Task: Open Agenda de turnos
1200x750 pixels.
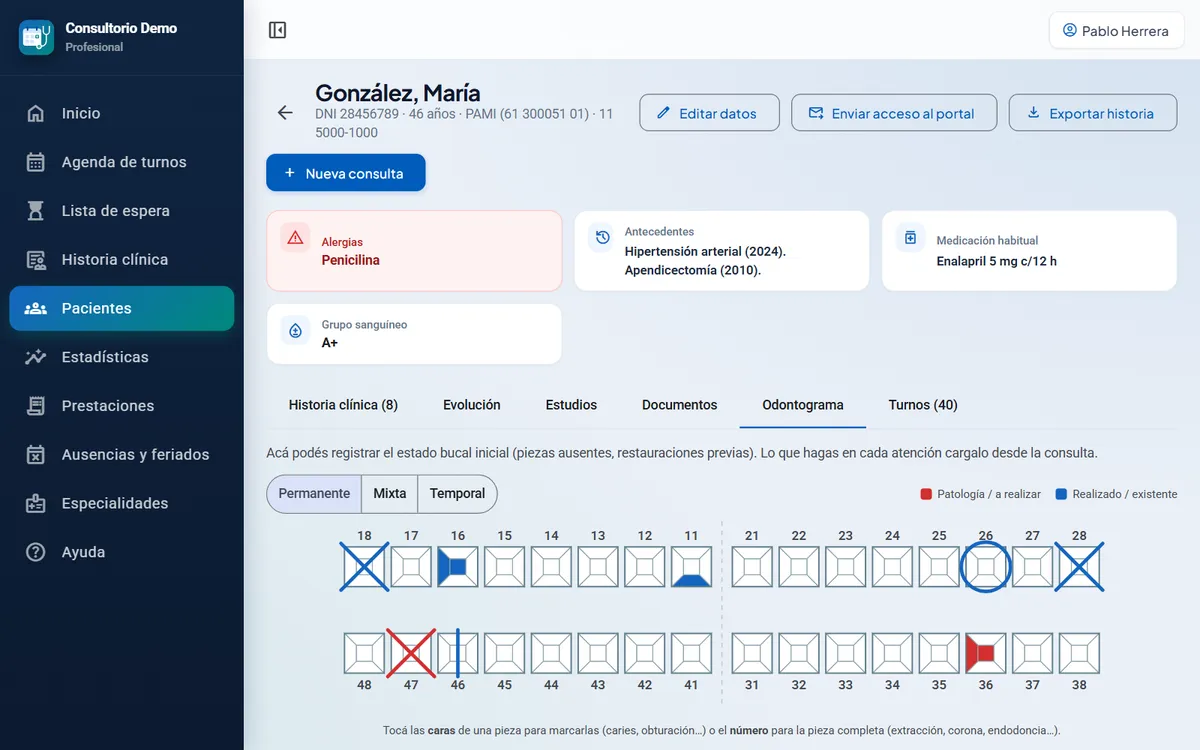Action: click(122, 162)
